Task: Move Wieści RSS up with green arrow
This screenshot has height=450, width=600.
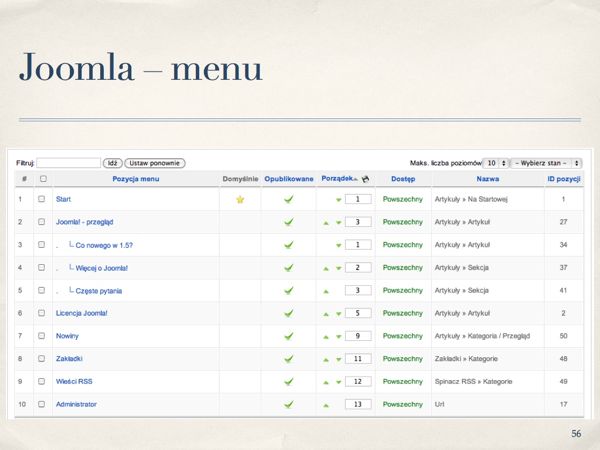Action: (326, 382)
